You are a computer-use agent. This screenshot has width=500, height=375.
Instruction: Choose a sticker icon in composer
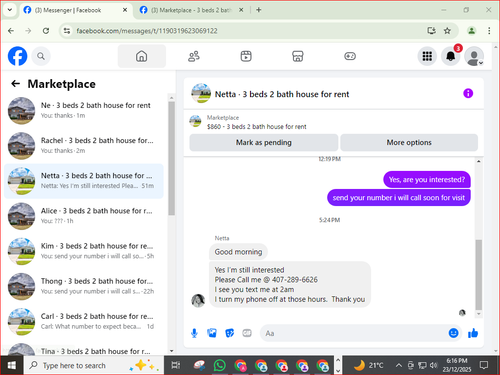pyautogui.click(x=229, y=333)
